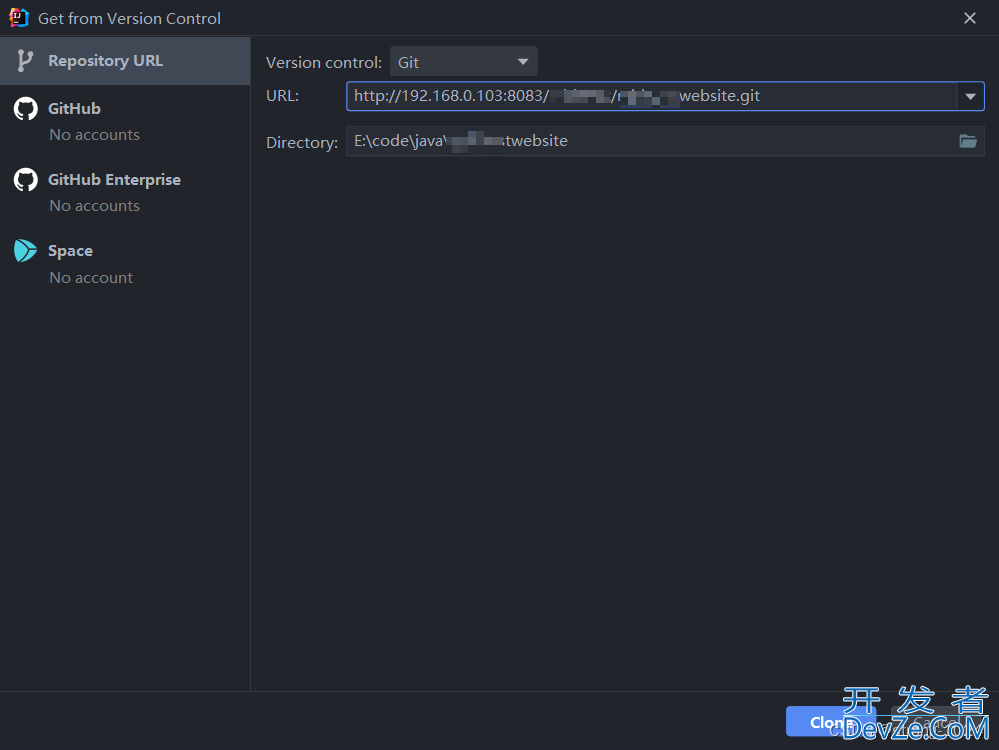
Task: Click the Clone button
Action: coord(831,721)
